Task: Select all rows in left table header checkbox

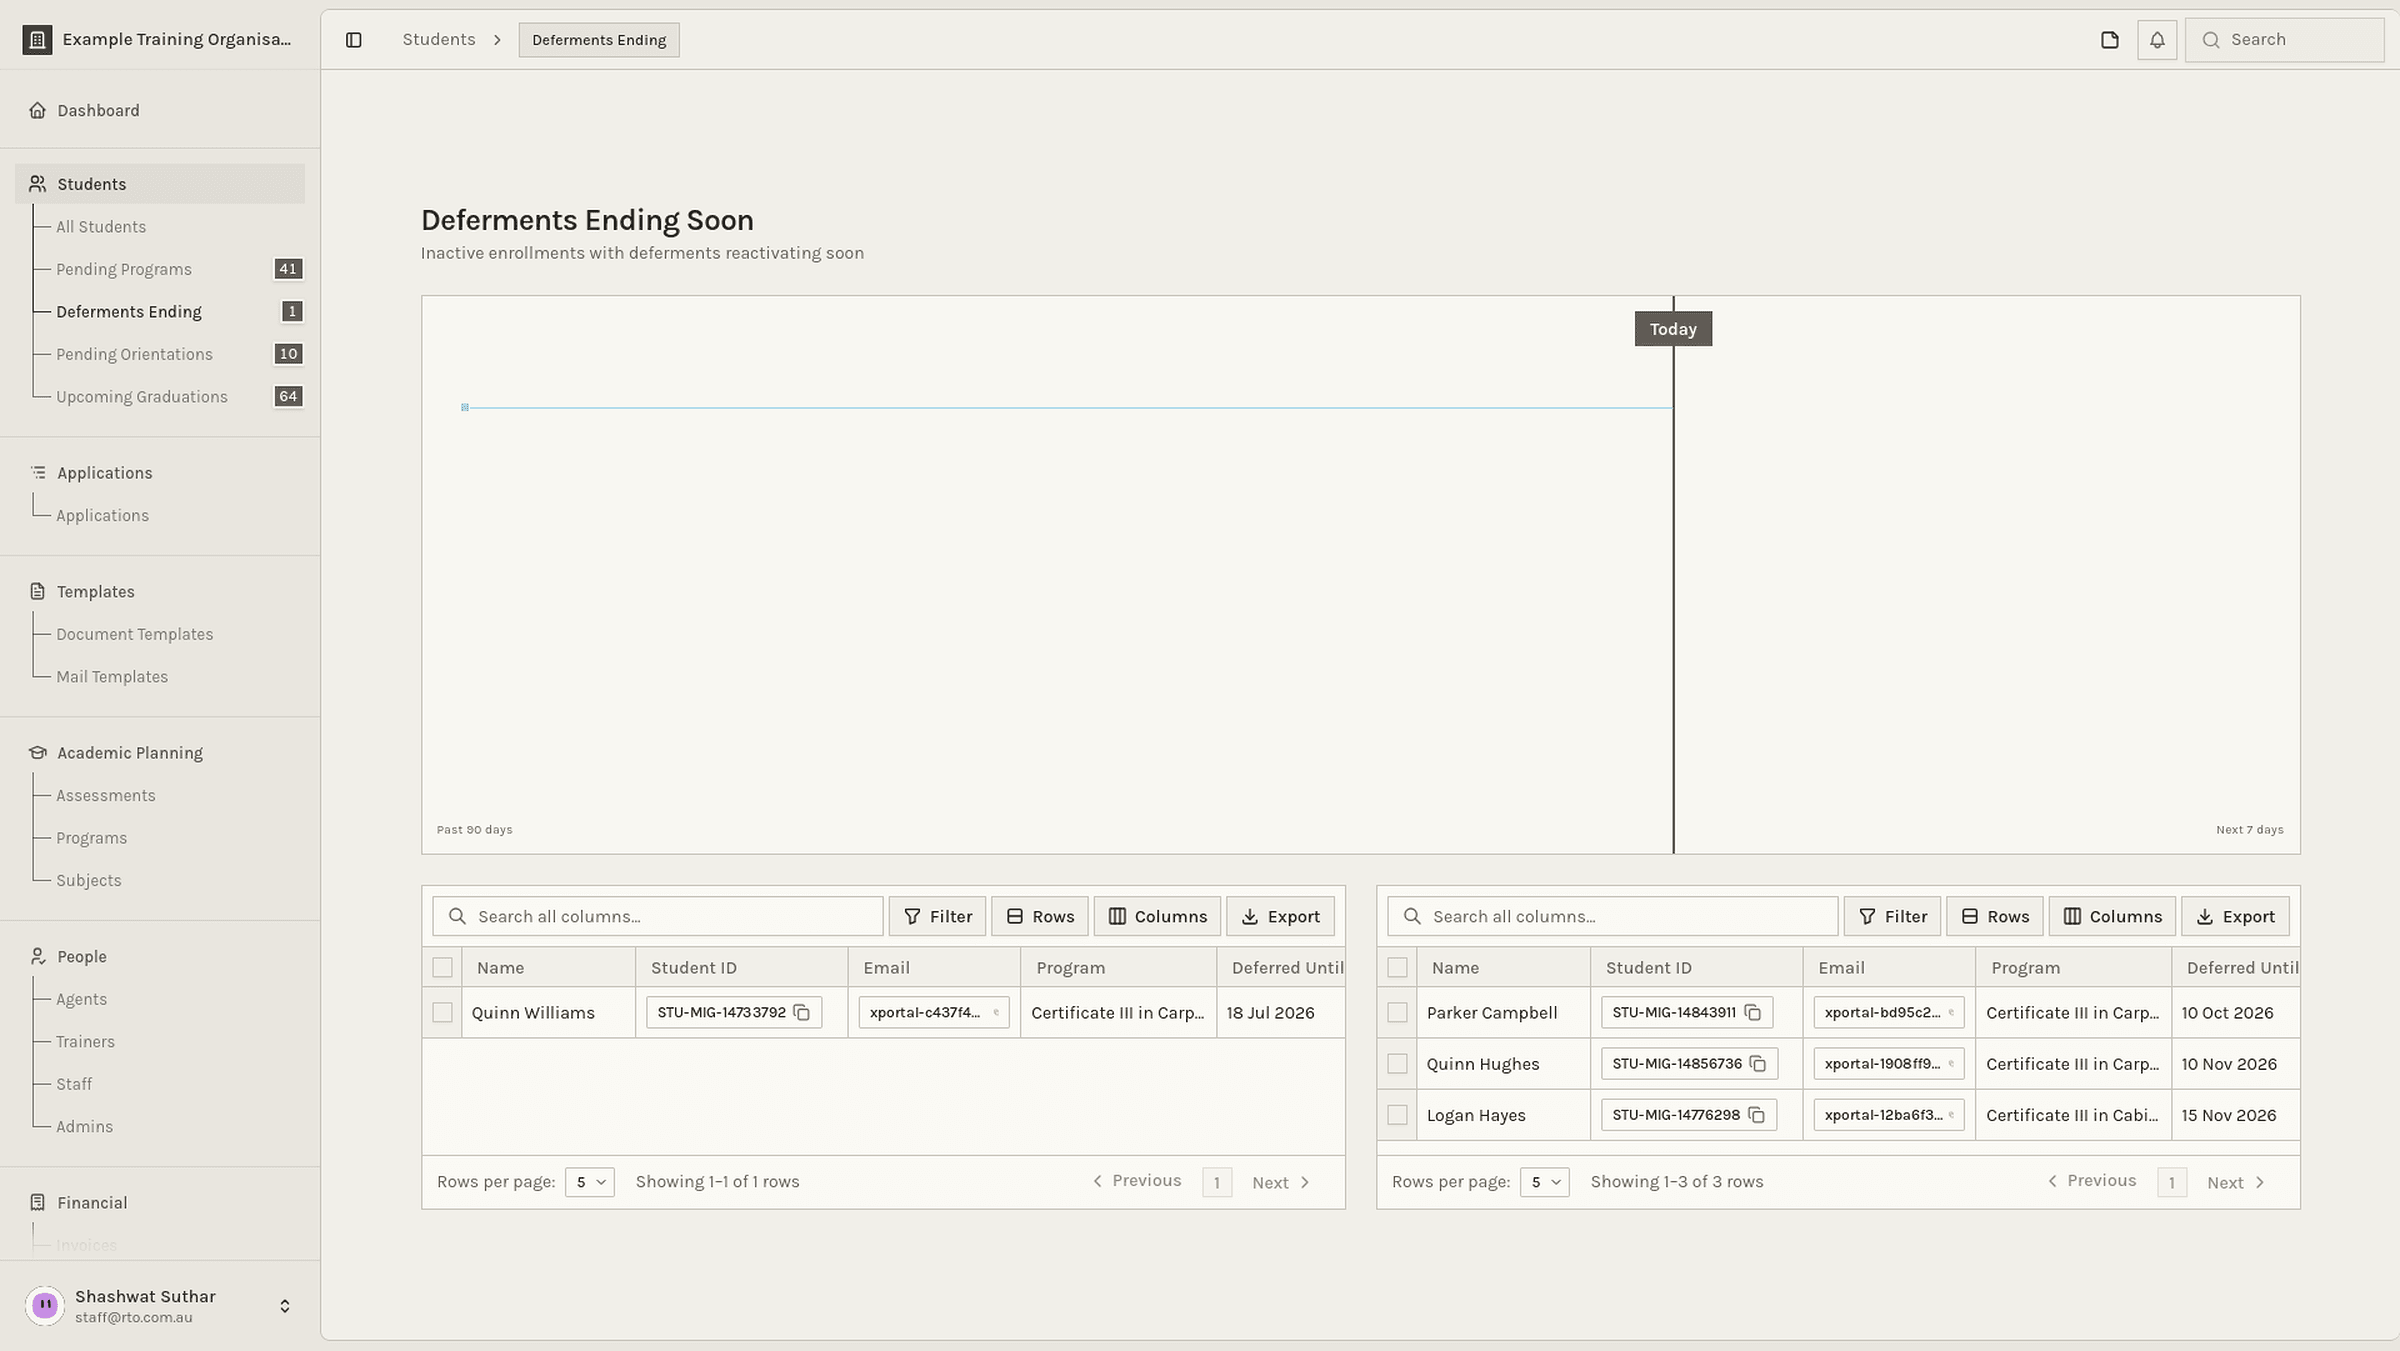Action: pyautogui.click(x=442, y=968)
